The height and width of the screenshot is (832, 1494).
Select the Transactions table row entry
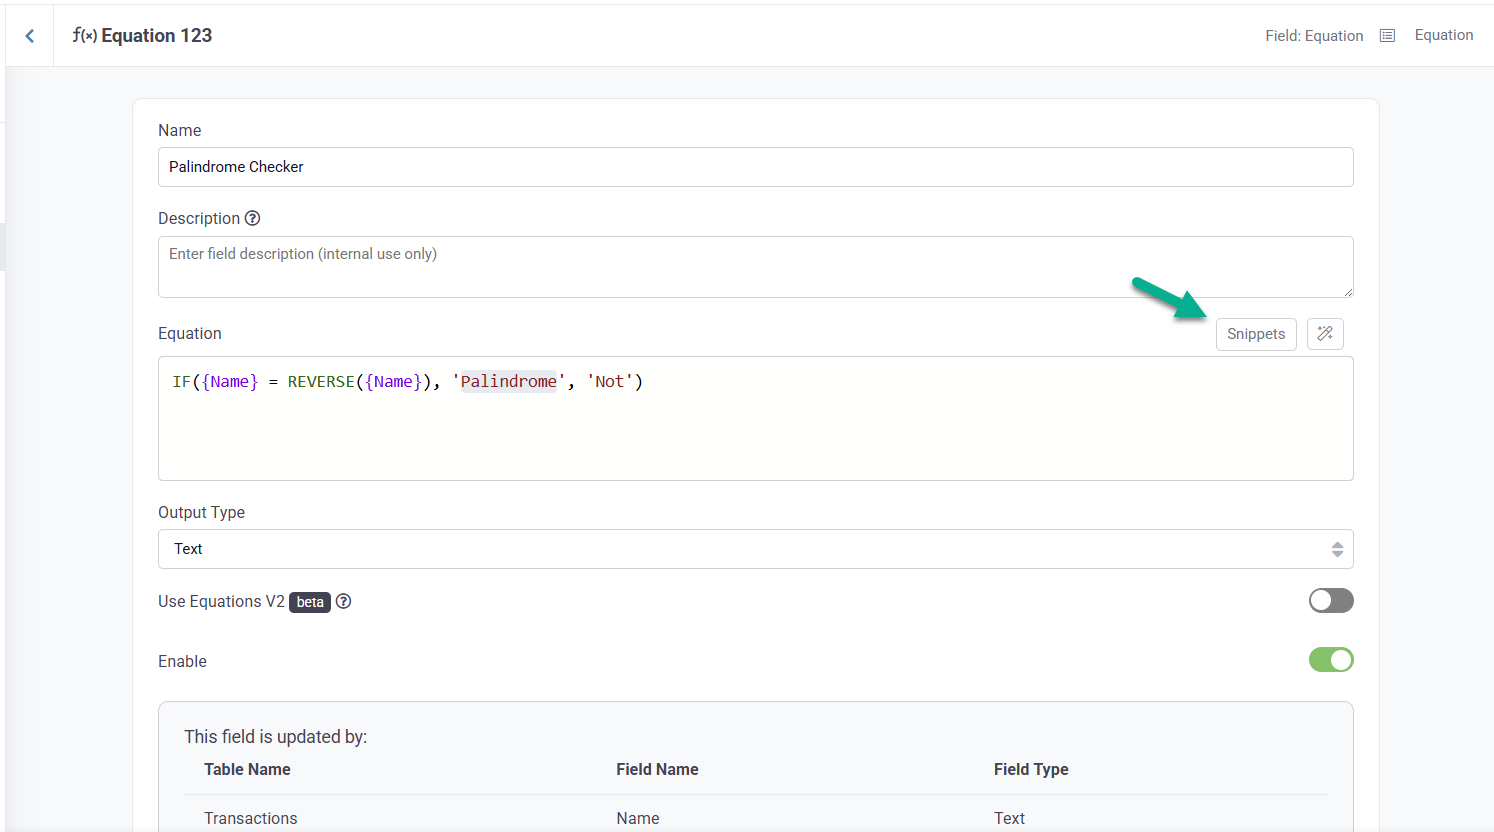(x=251, y=818)
